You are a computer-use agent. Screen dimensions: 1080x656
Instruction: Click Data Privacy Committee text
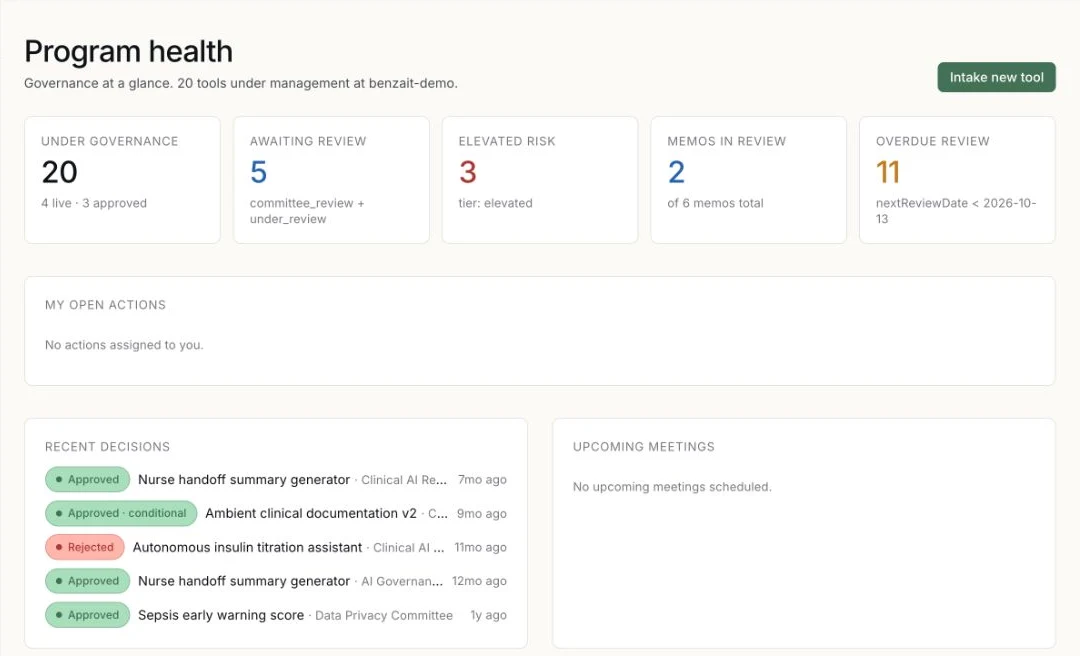(x=384, y=615)
